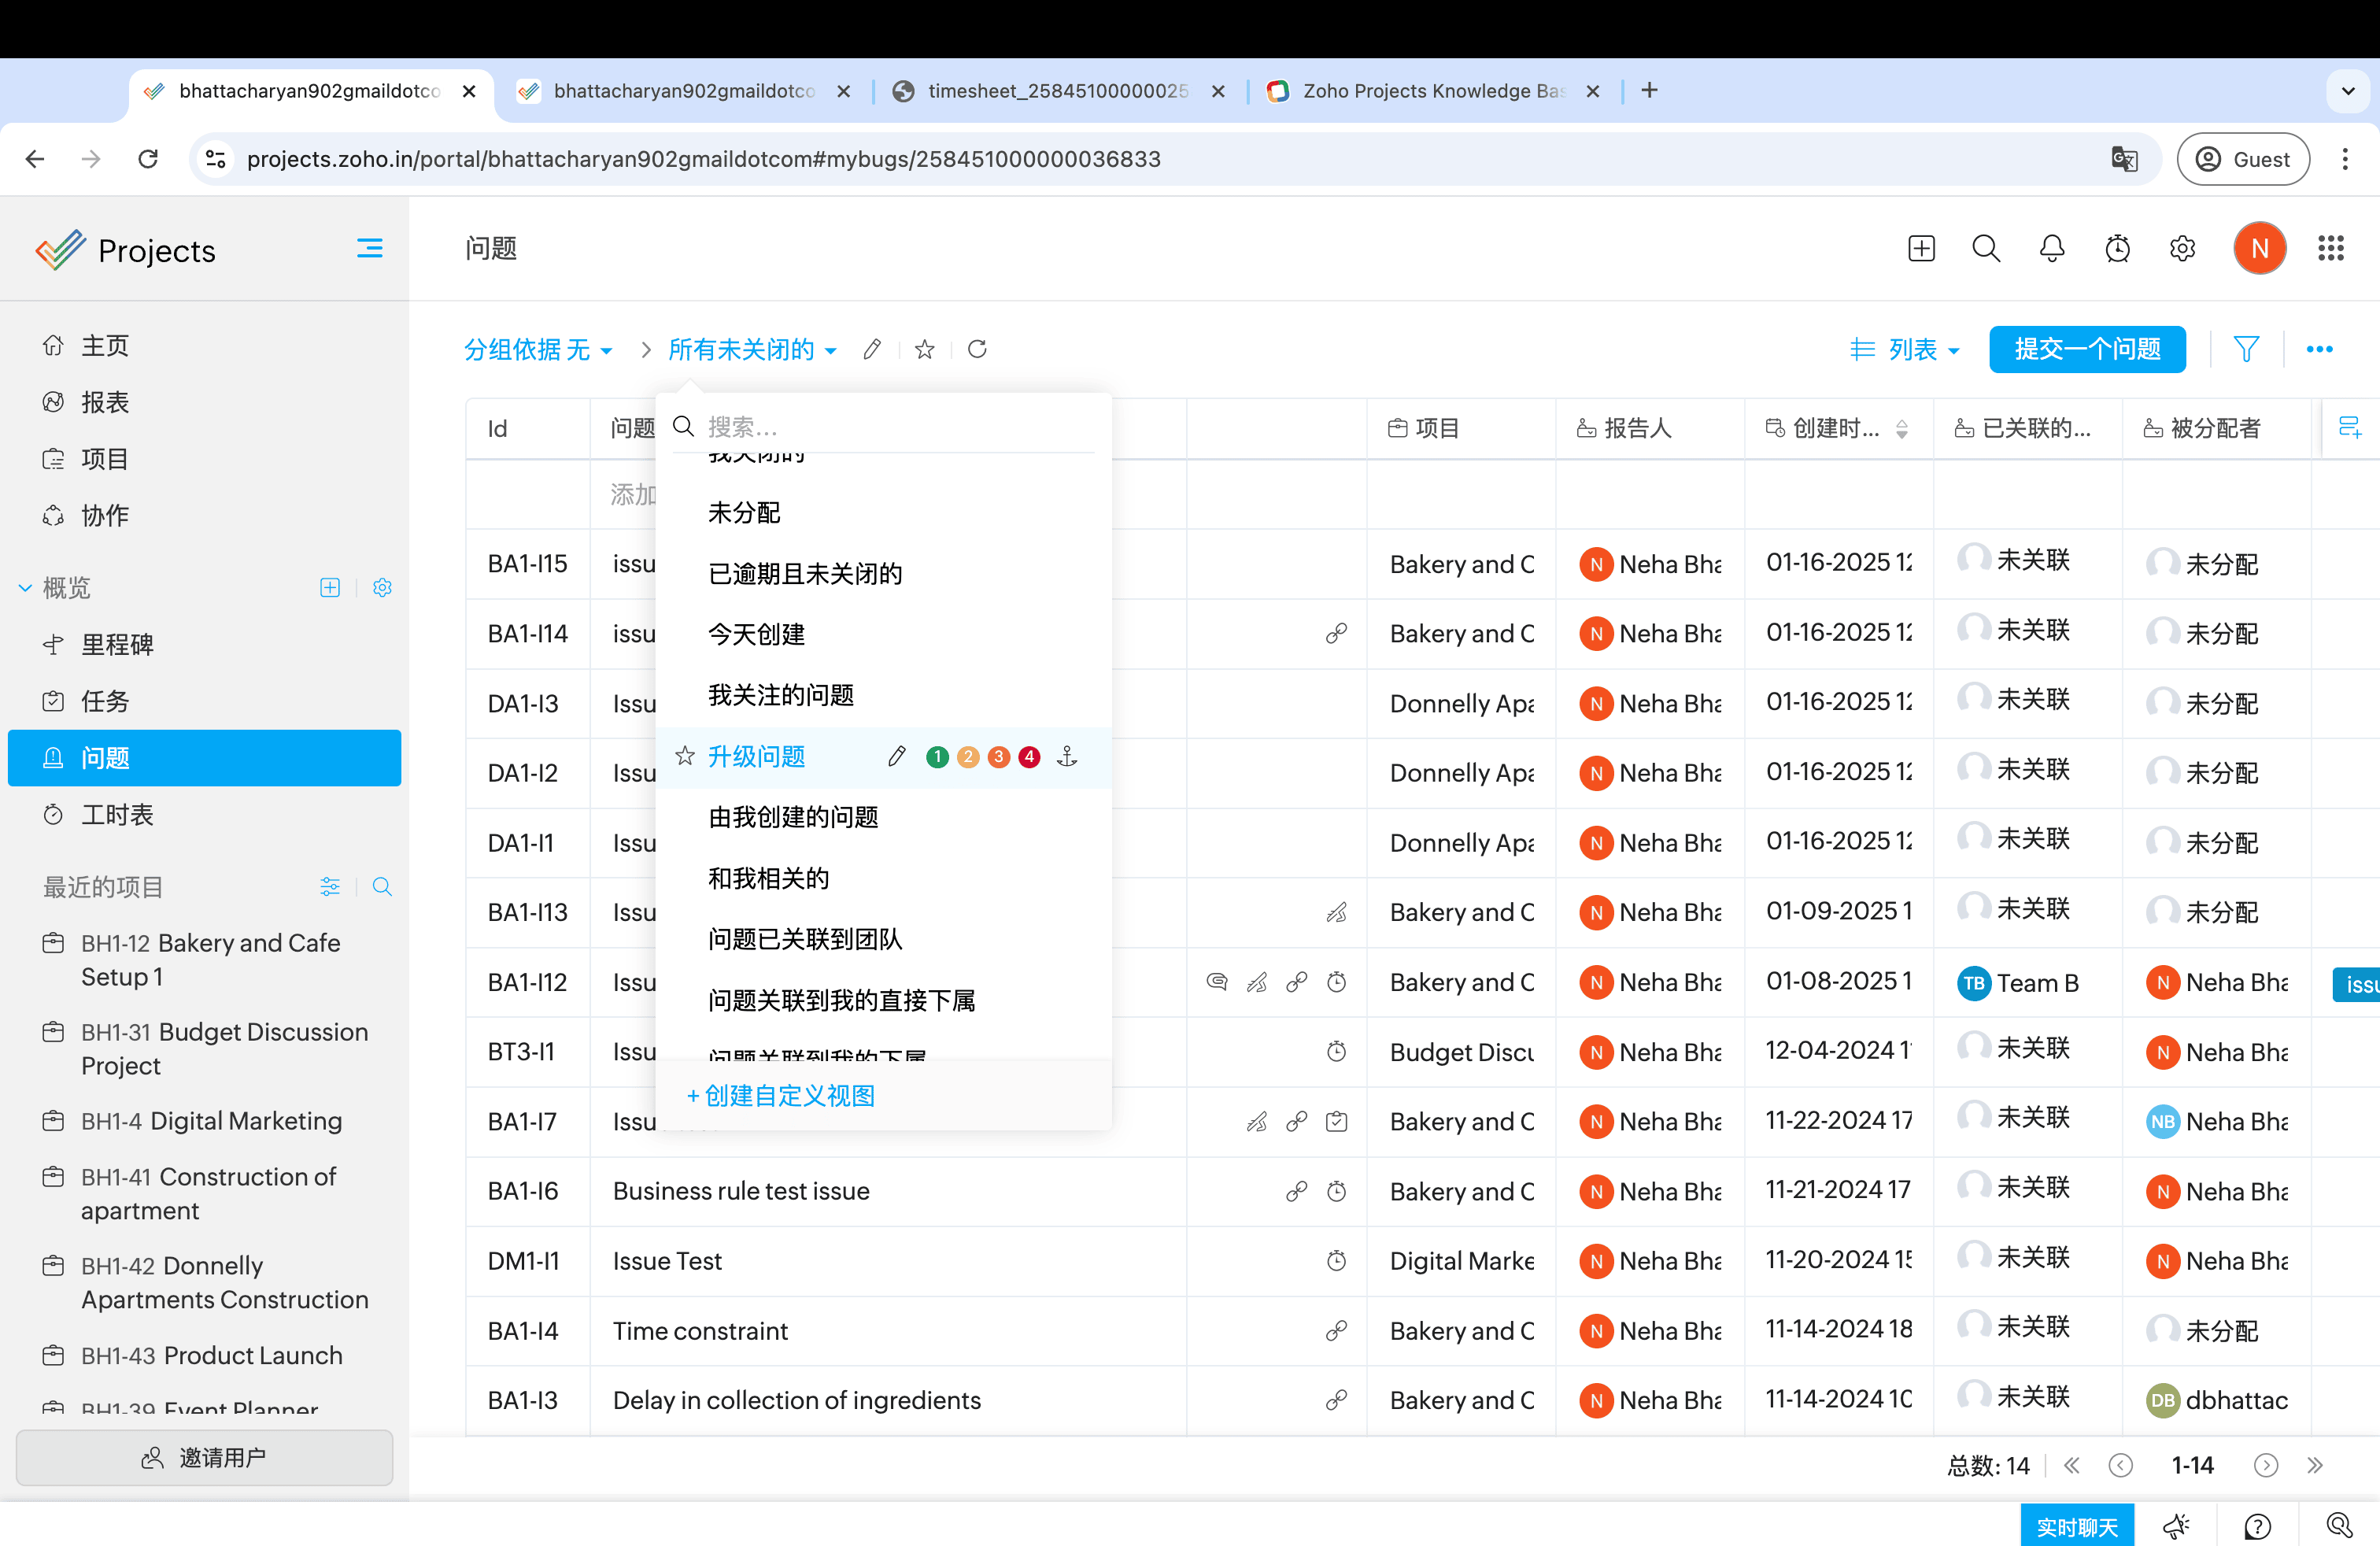Screen dimensions: 2380x1546
Task: Open notifications bell icon
Action: tap(2051, 248)
